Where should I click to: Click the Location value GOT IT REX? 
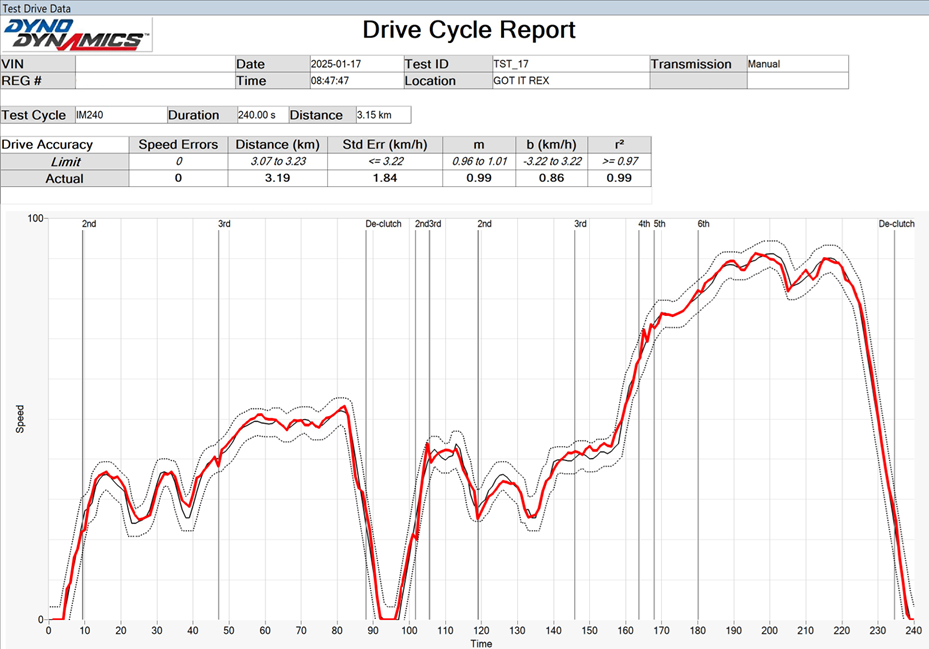[568, 81]
